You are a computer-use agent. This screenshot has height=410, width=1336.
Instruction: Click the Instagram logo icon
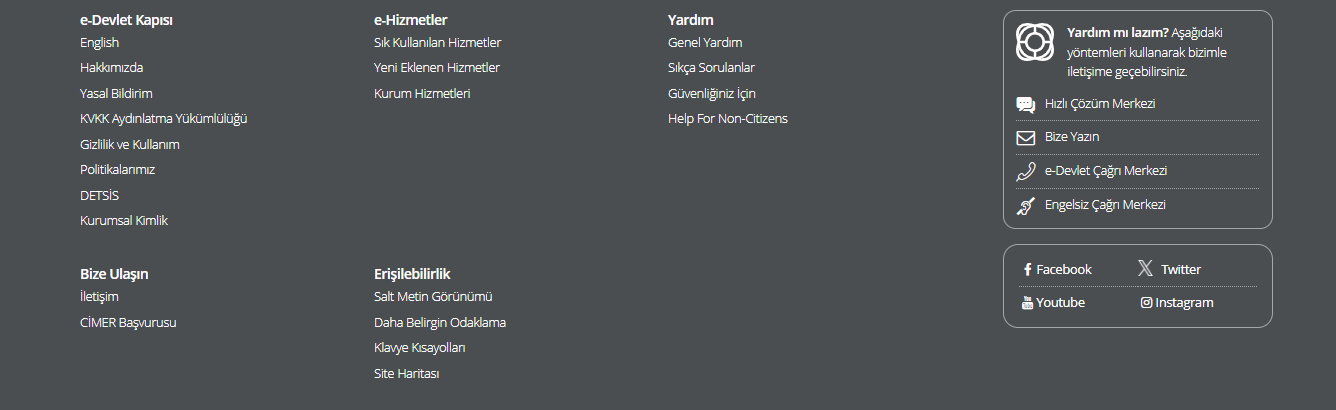click(x=1146, y=303)
